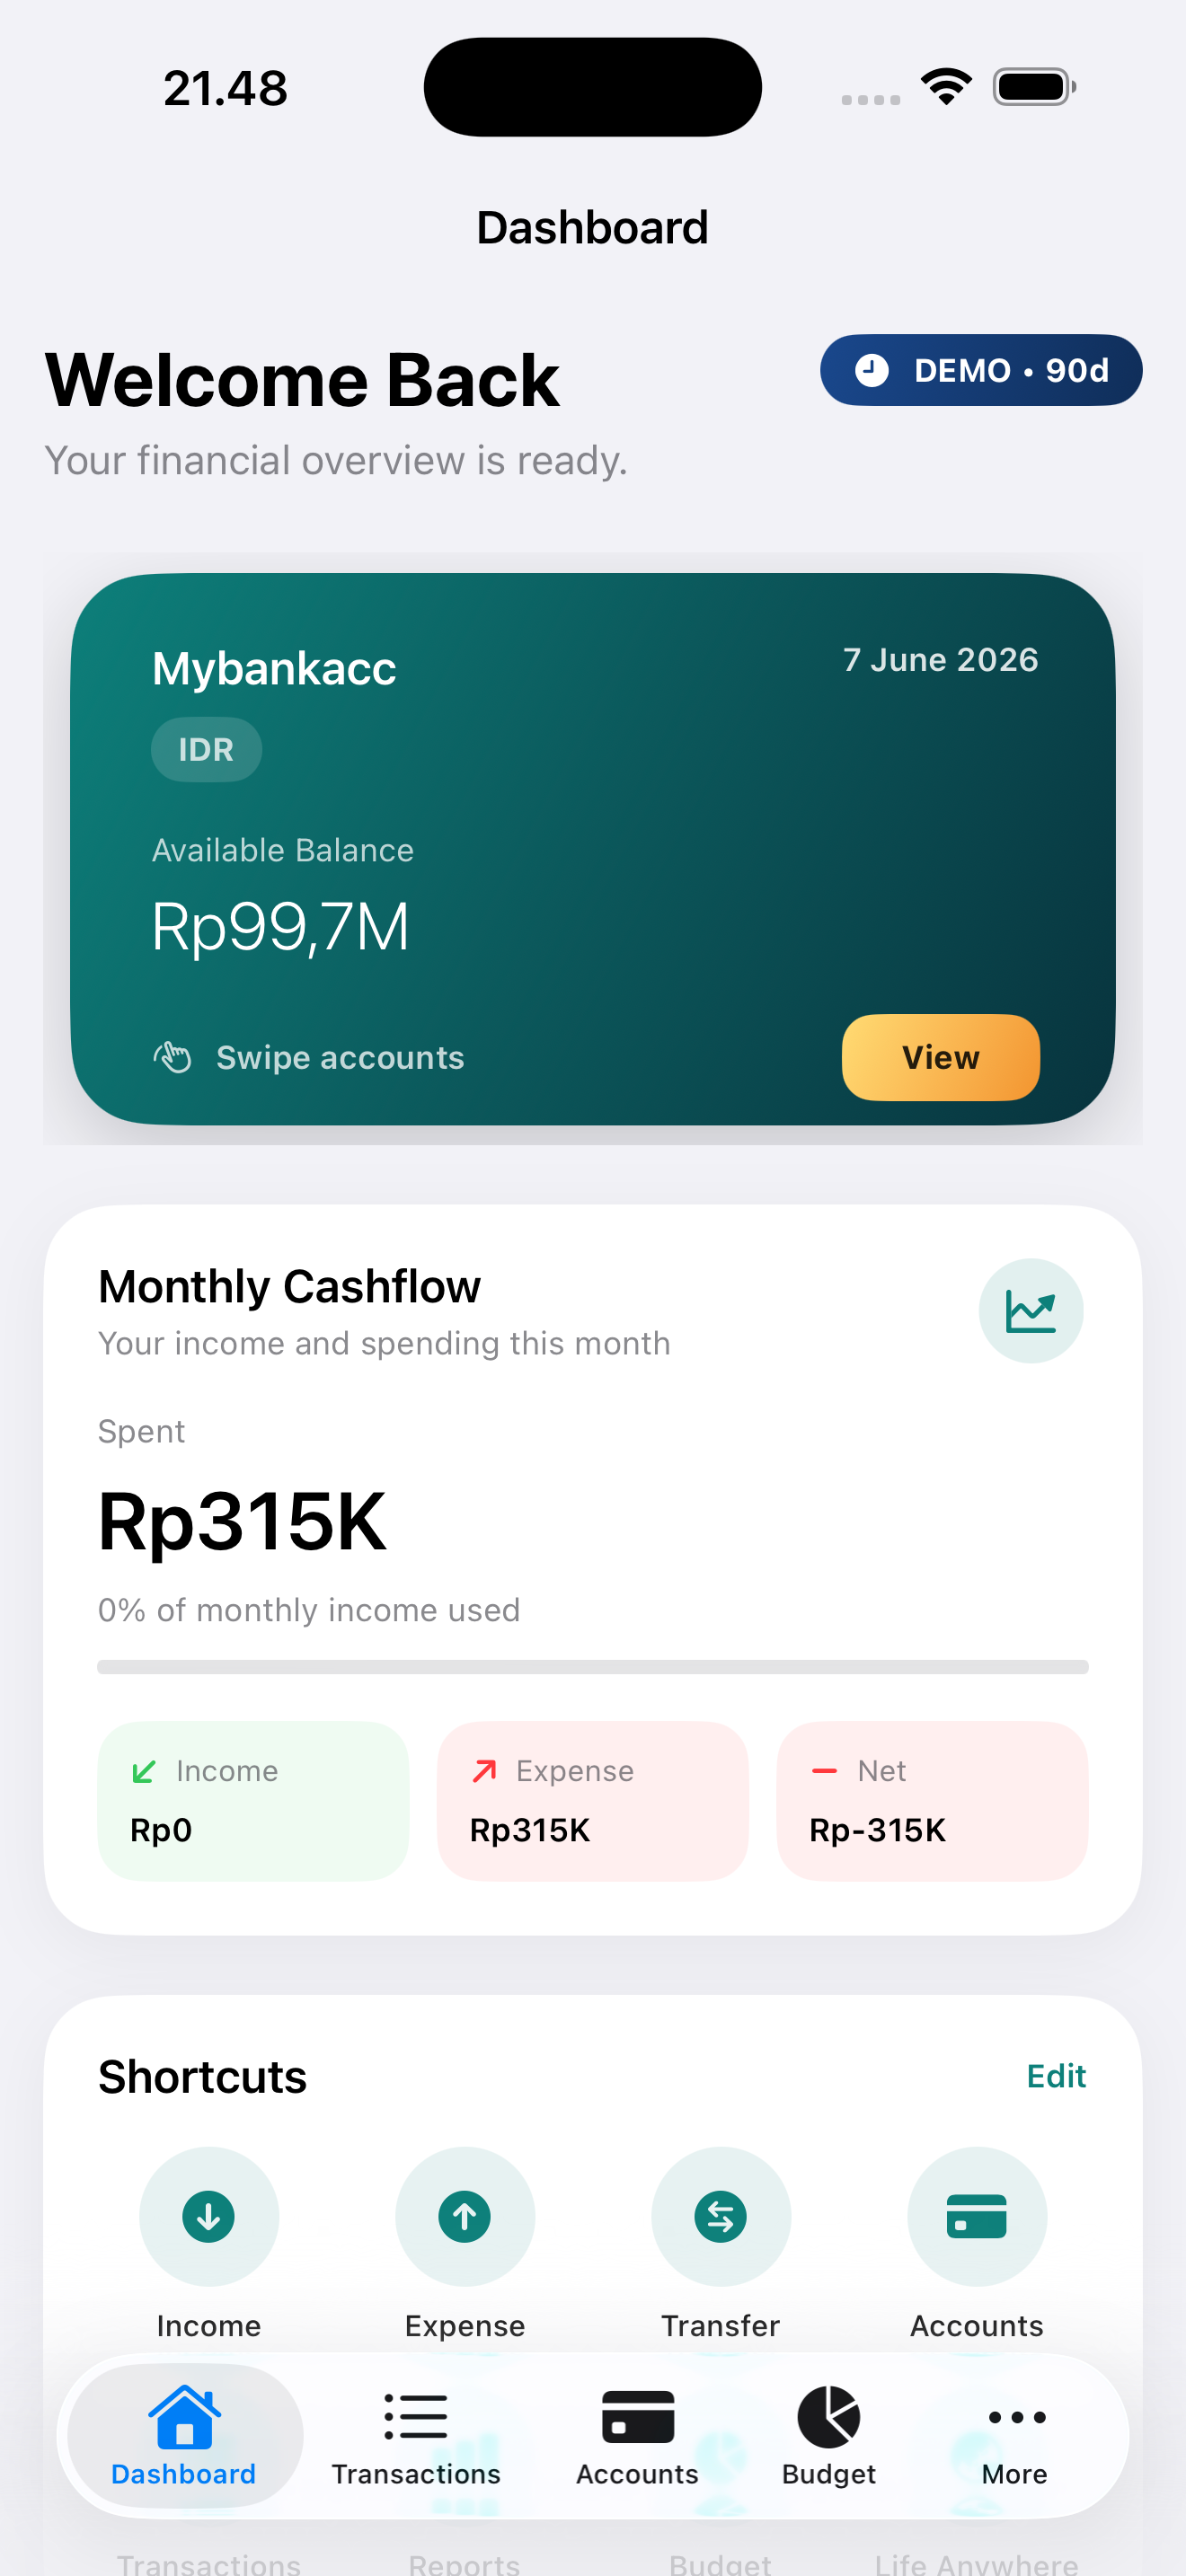Open the cashflow chart icon
The image size is (1186, 2576).
coord(1030,1310)
